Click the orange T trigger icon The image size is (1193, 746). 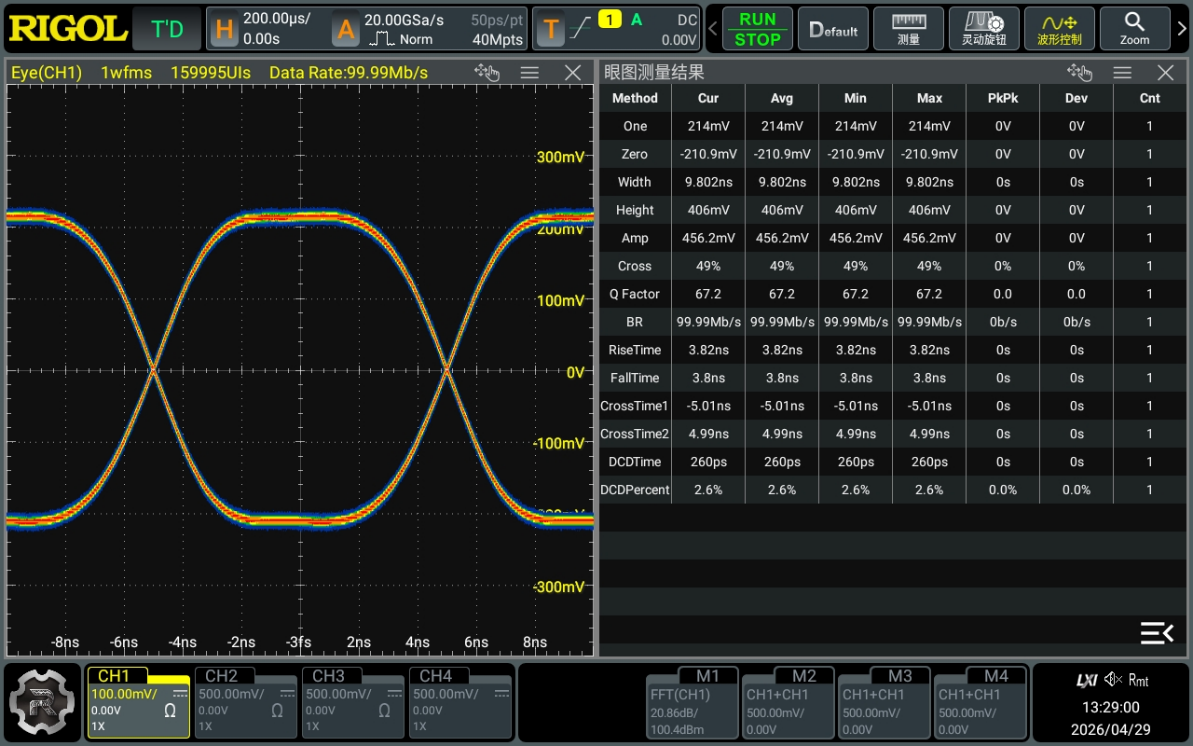coord(550,29)
